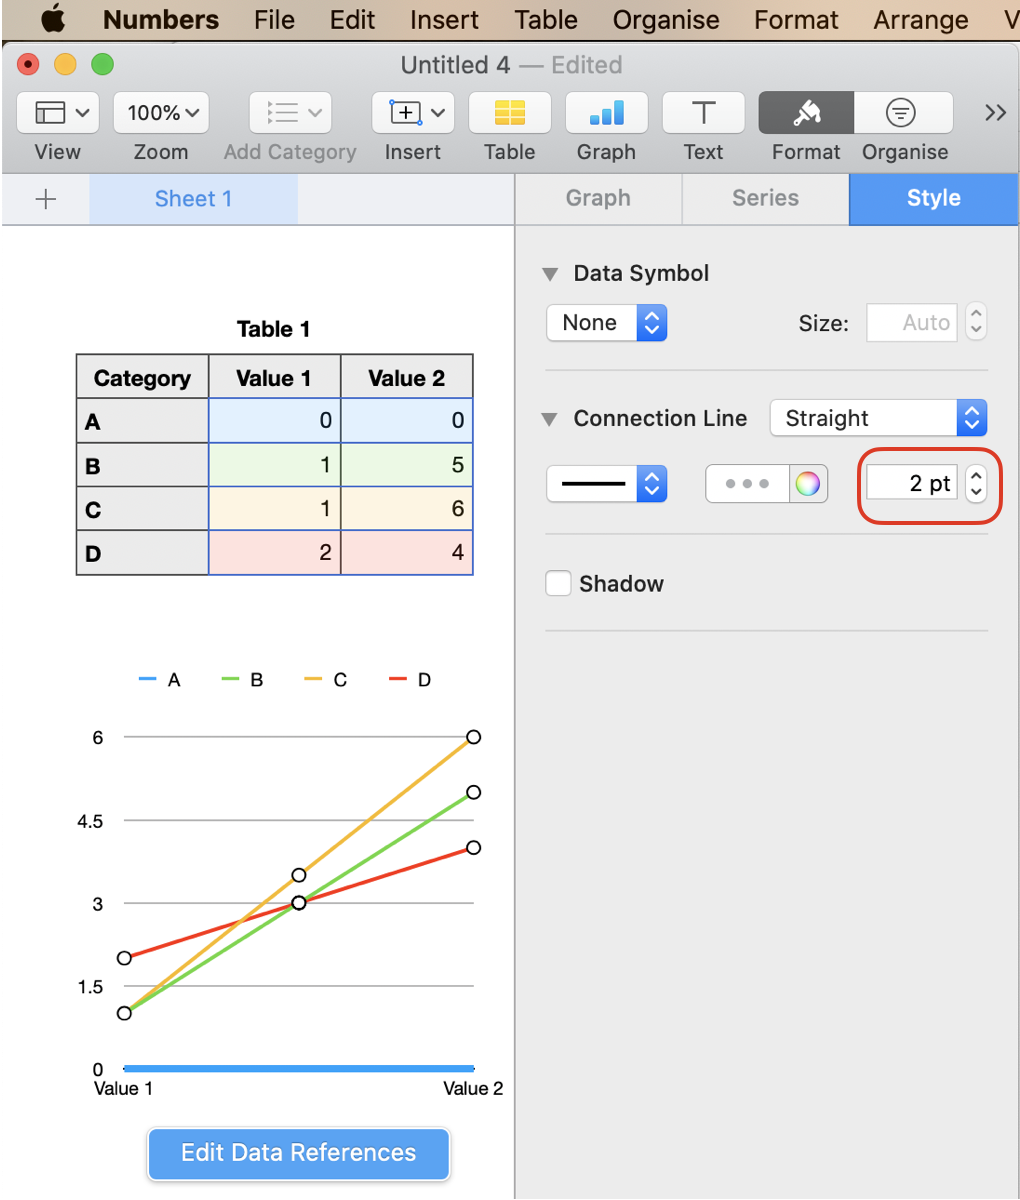Switch to the Series tab
The height and width of the screenshot is (1200, 1020).
(764, 199)
